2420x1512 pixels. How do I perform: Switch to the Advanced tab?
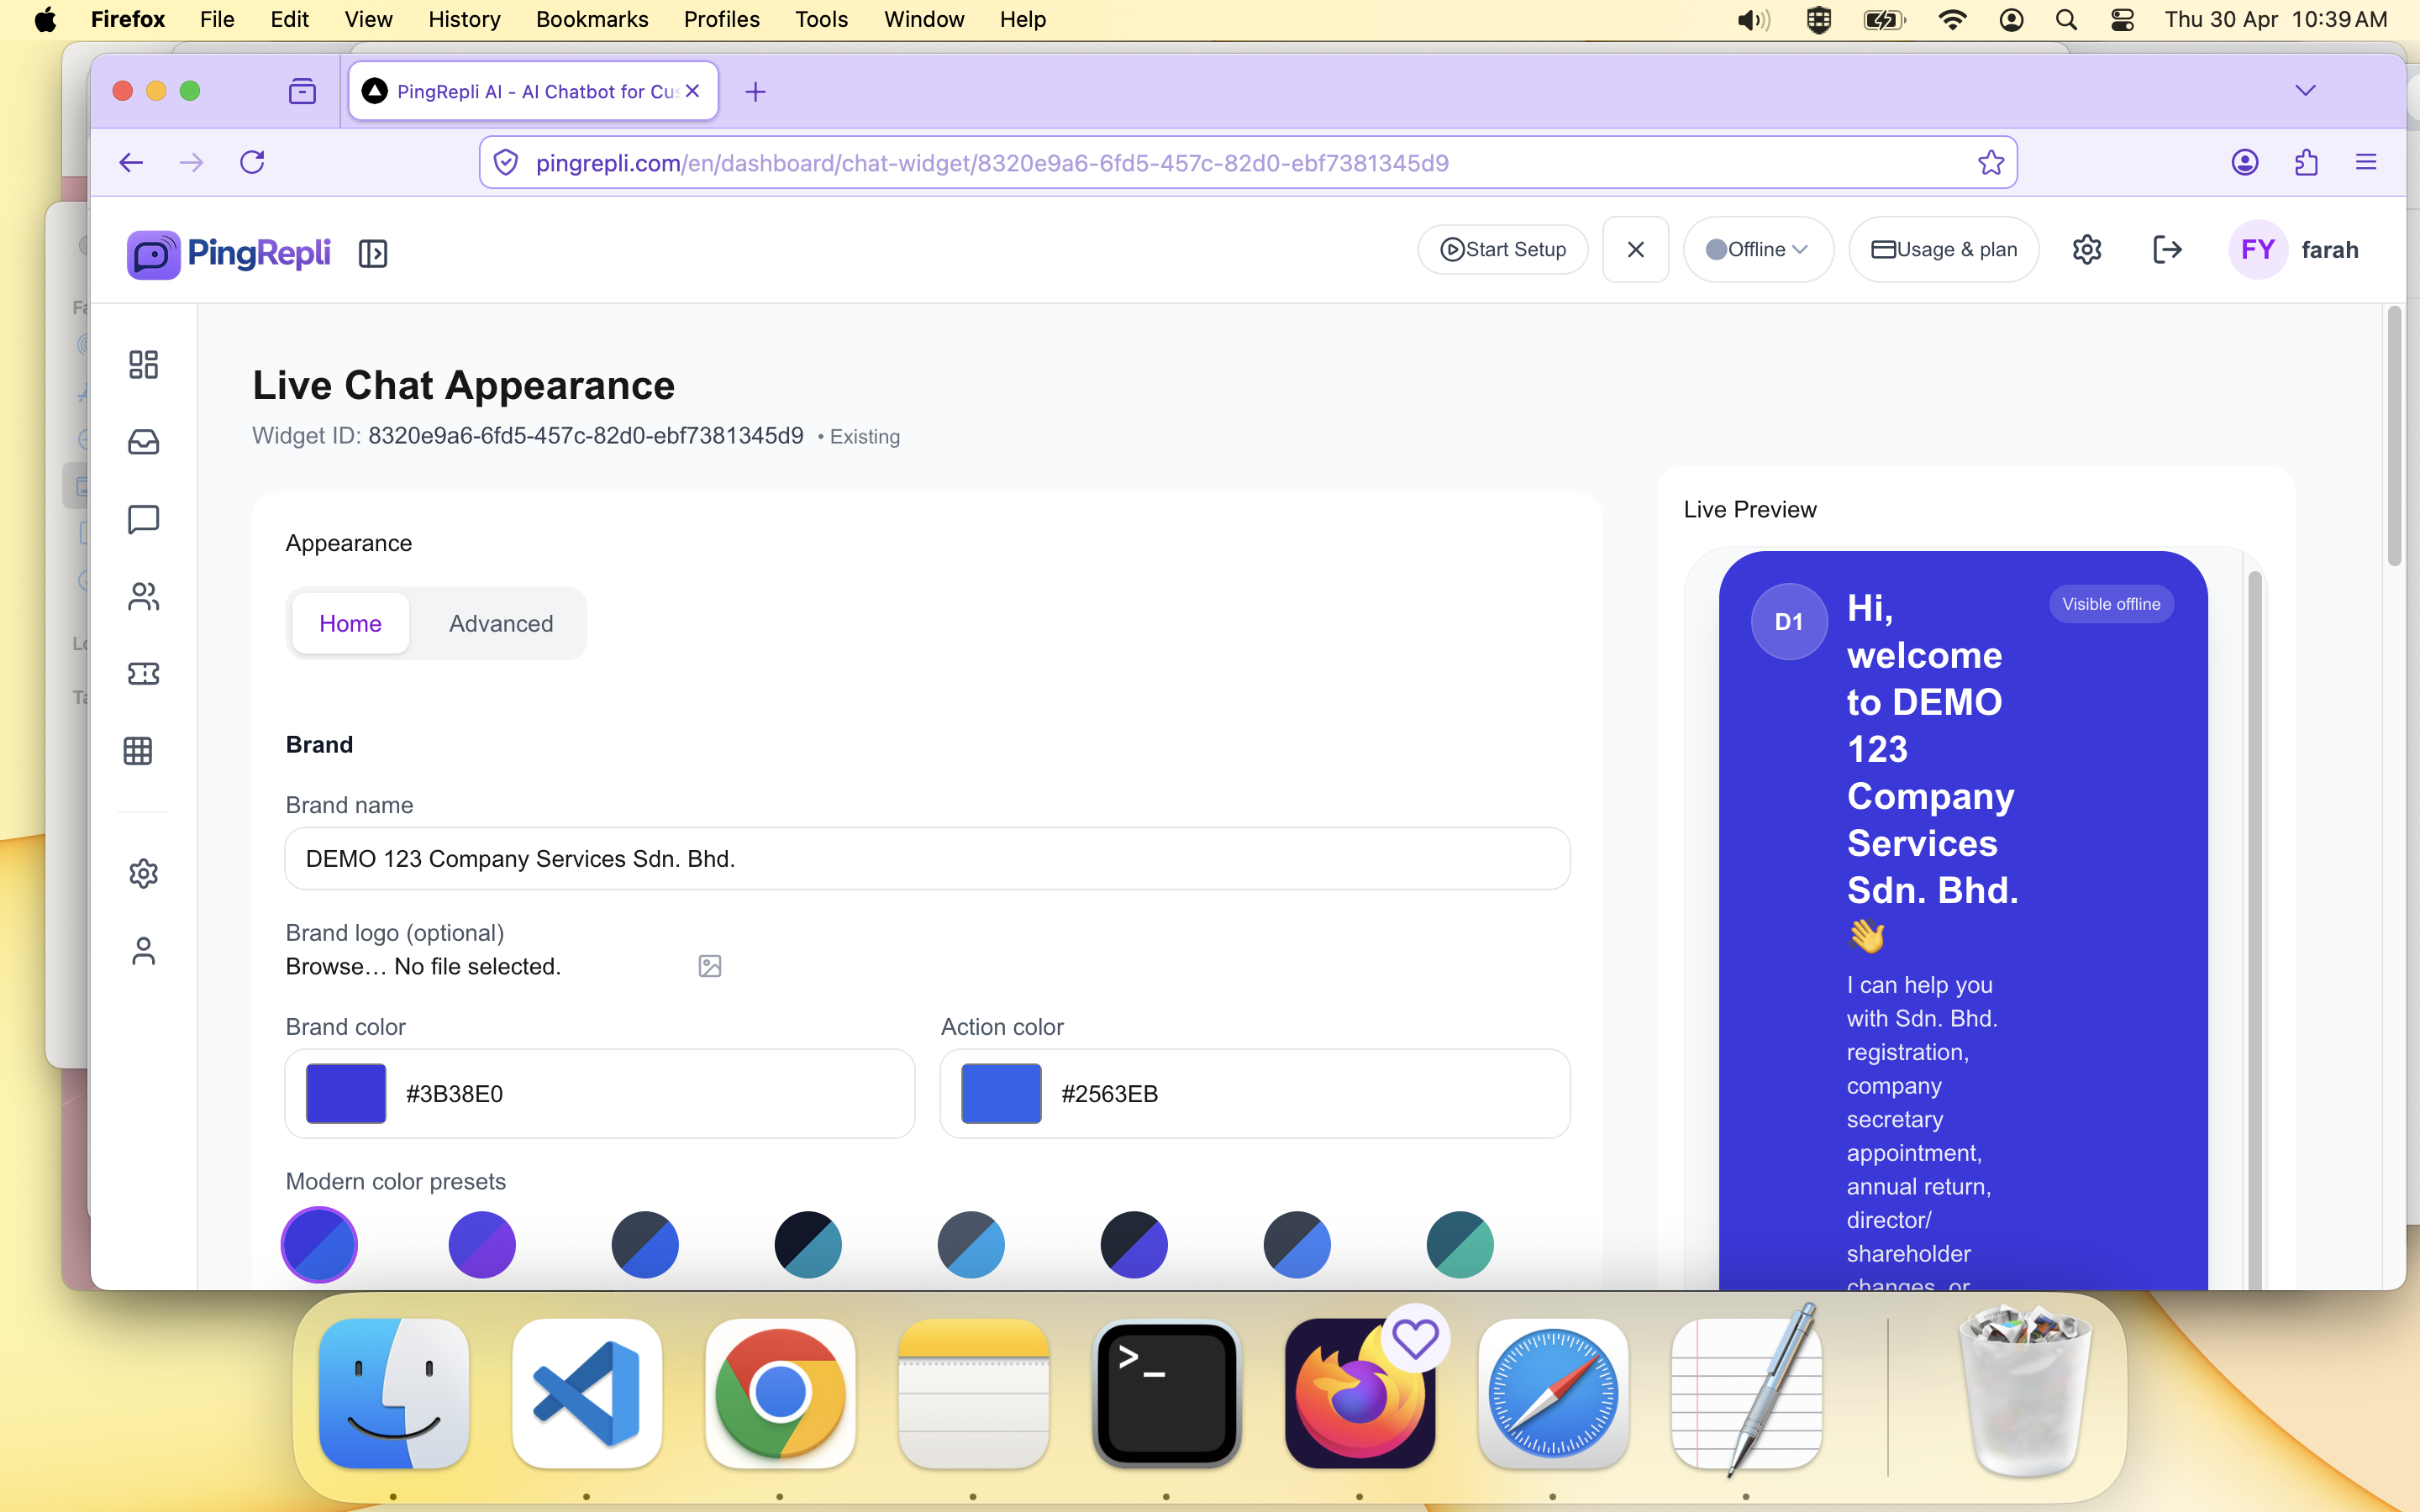[501, 623]
